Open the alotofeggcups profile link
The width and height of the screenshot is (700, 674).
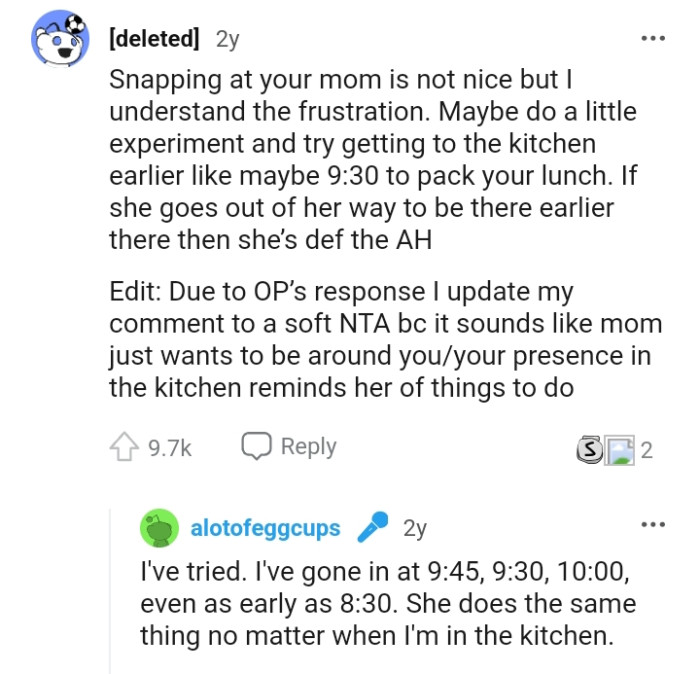click(265, 527)
